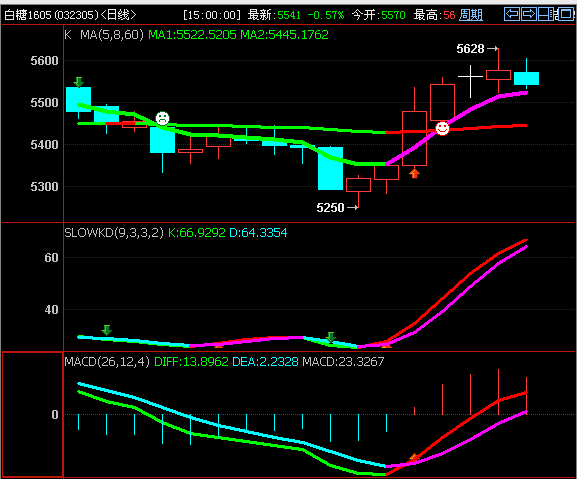Click the single window view icon
The image size is (577, 479).
pyautogui.click(x=566, y=14)
